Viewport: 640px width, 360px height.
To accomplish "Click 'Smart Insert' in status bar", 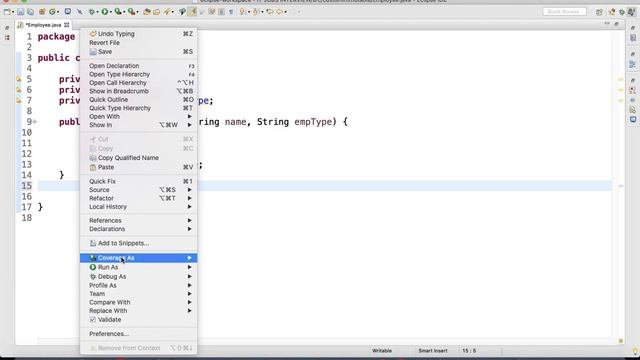I will click(433, 351).
